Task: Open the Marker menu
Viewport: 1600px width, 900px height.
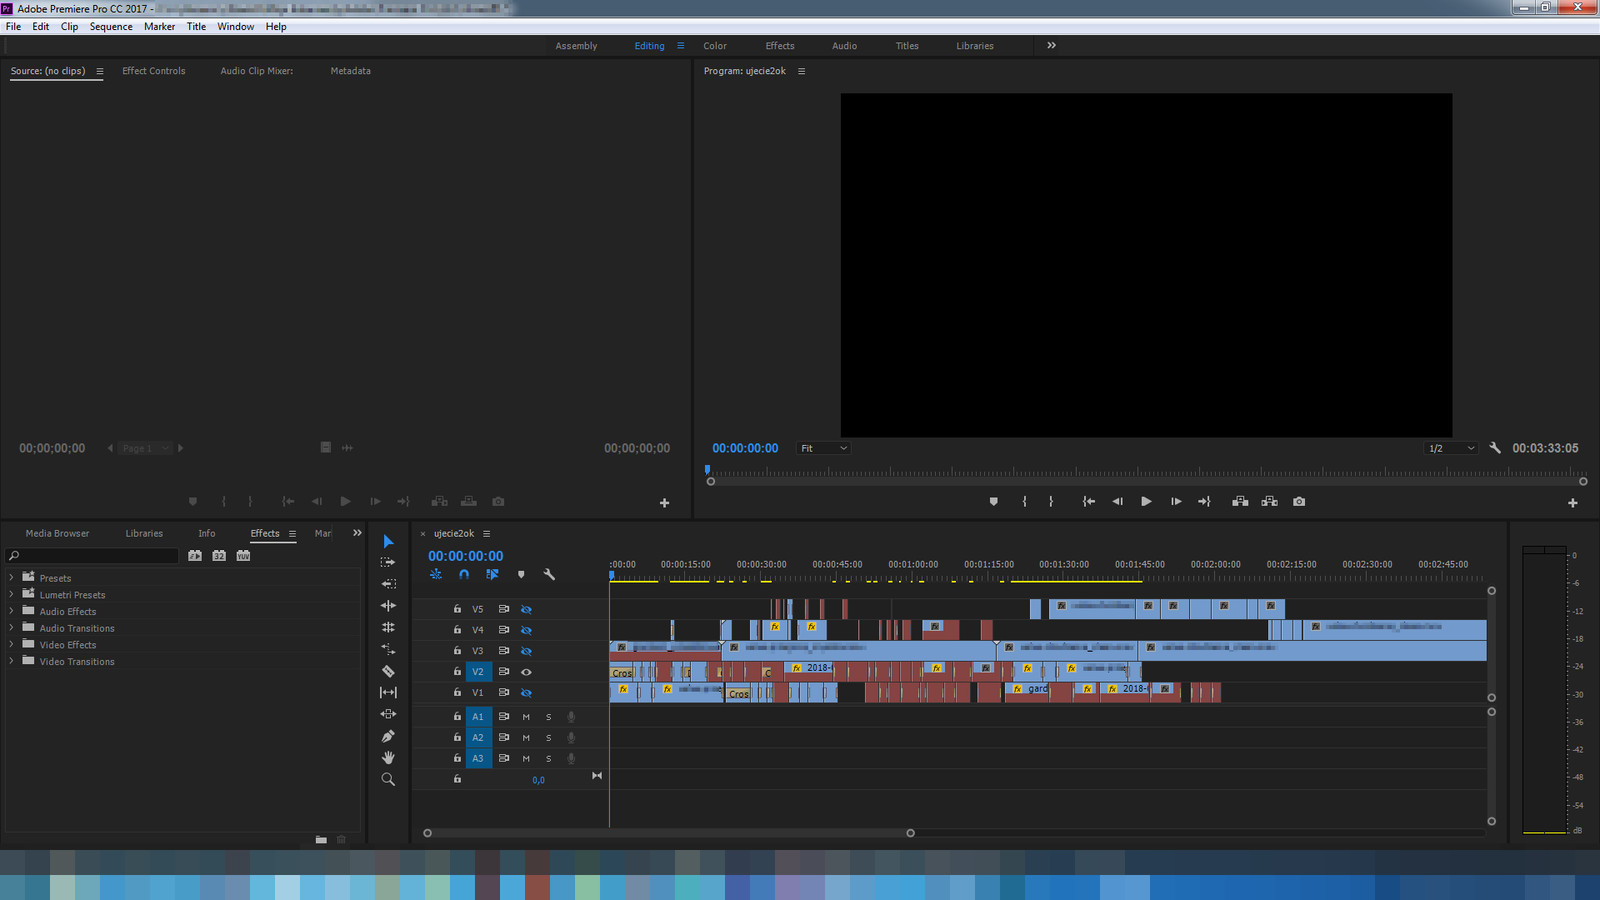Action: click(x=159, y=27)
